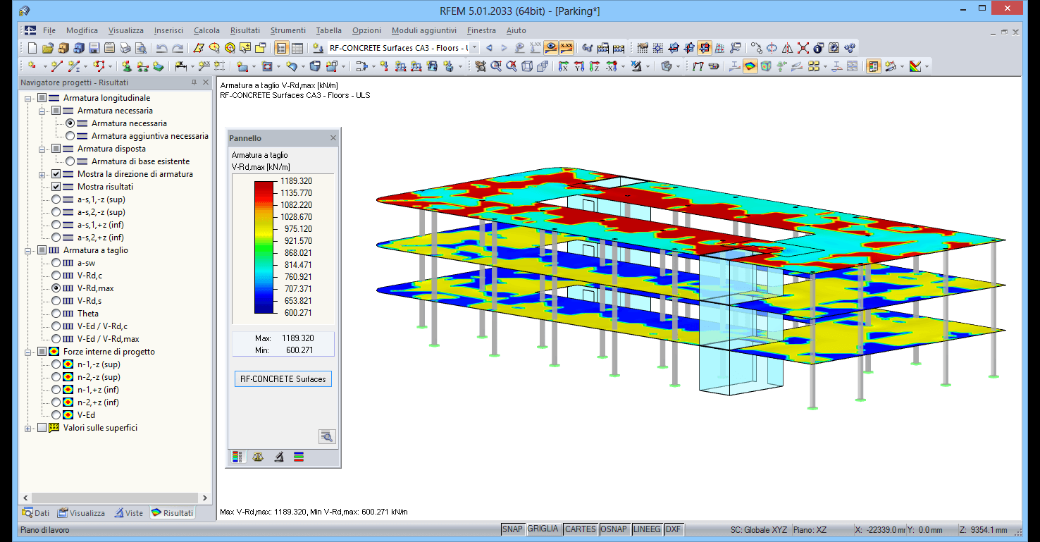
Task: Select Armatura aggiuntiva necessaria option
Action: click(x=70, y=136)
